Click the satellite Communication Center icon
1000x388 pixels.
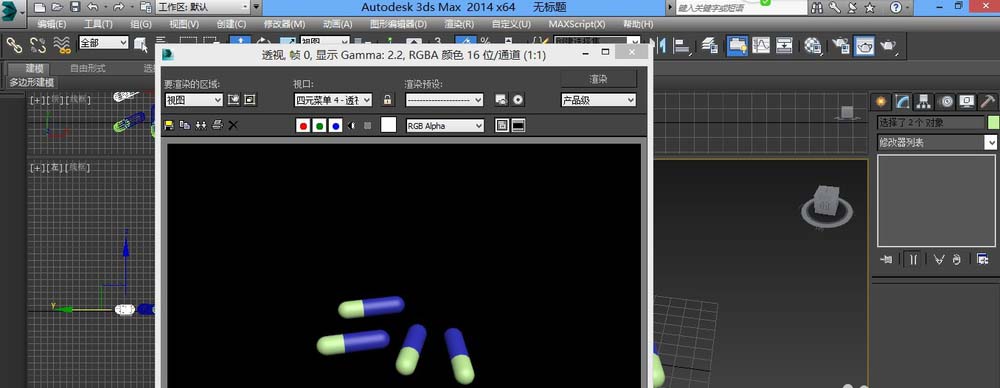[852, 8]
